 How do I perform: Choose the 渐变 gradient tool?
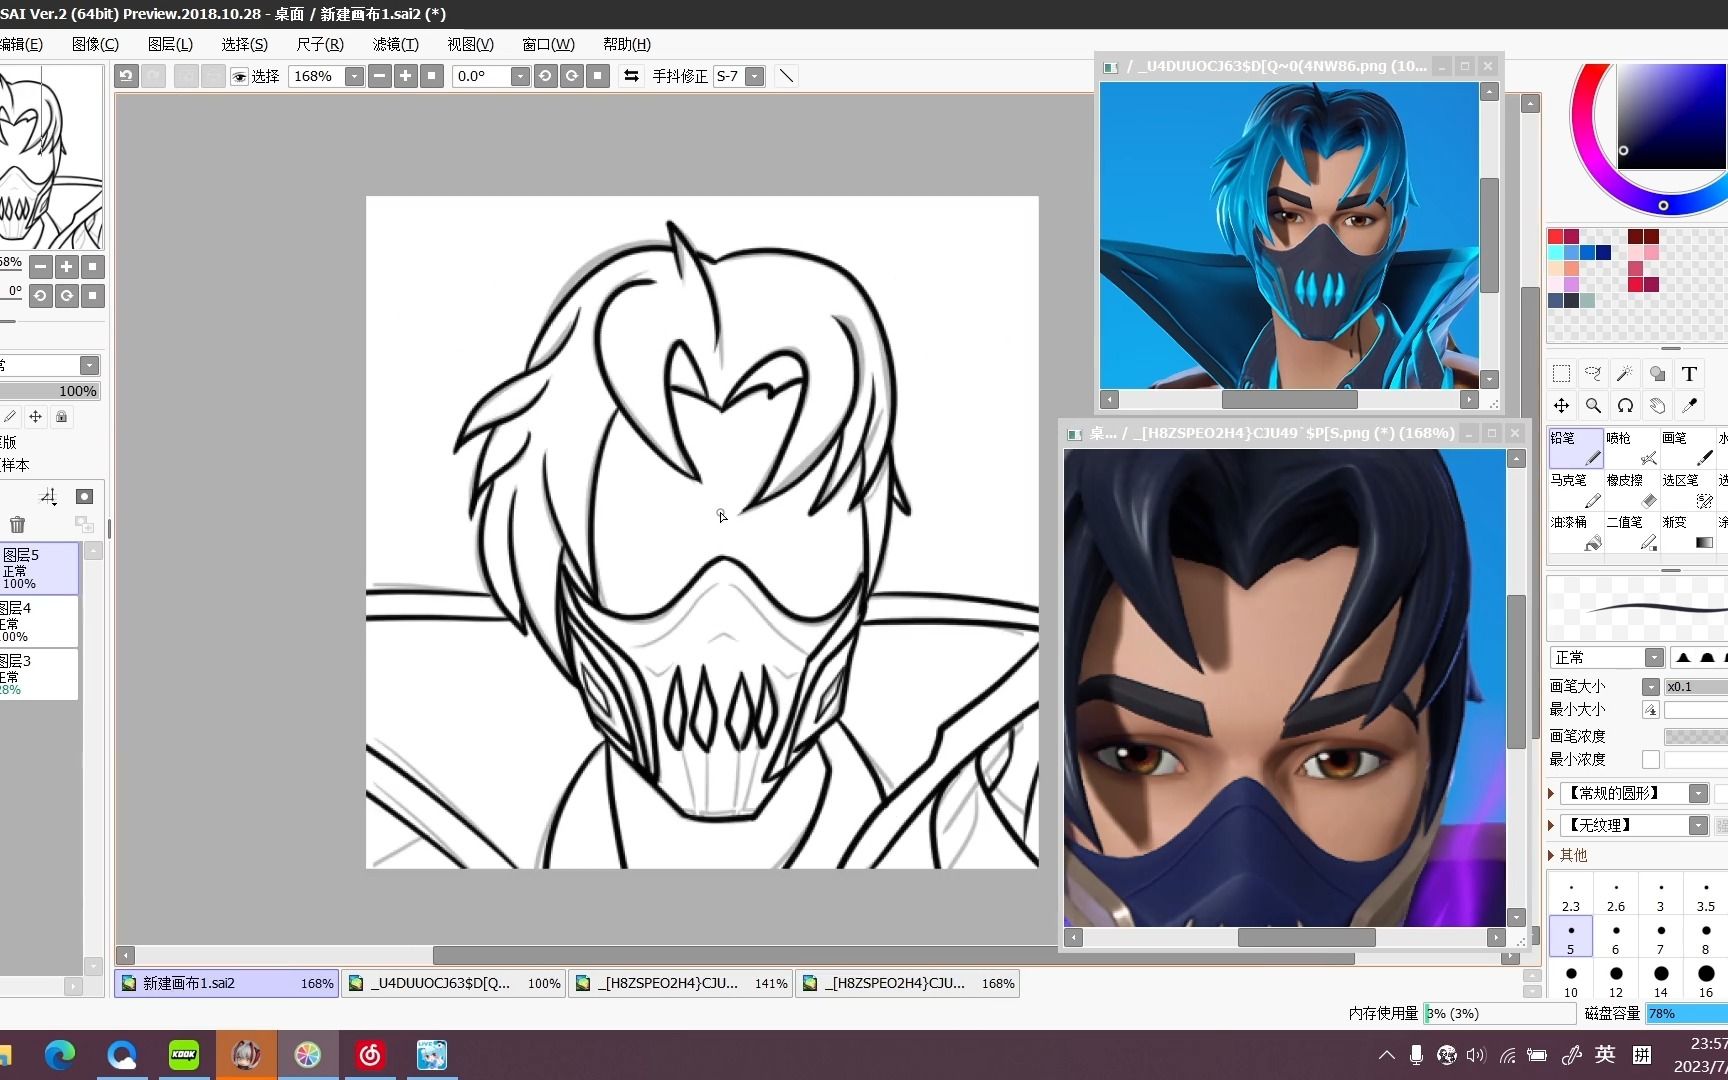coord(1688,533)
